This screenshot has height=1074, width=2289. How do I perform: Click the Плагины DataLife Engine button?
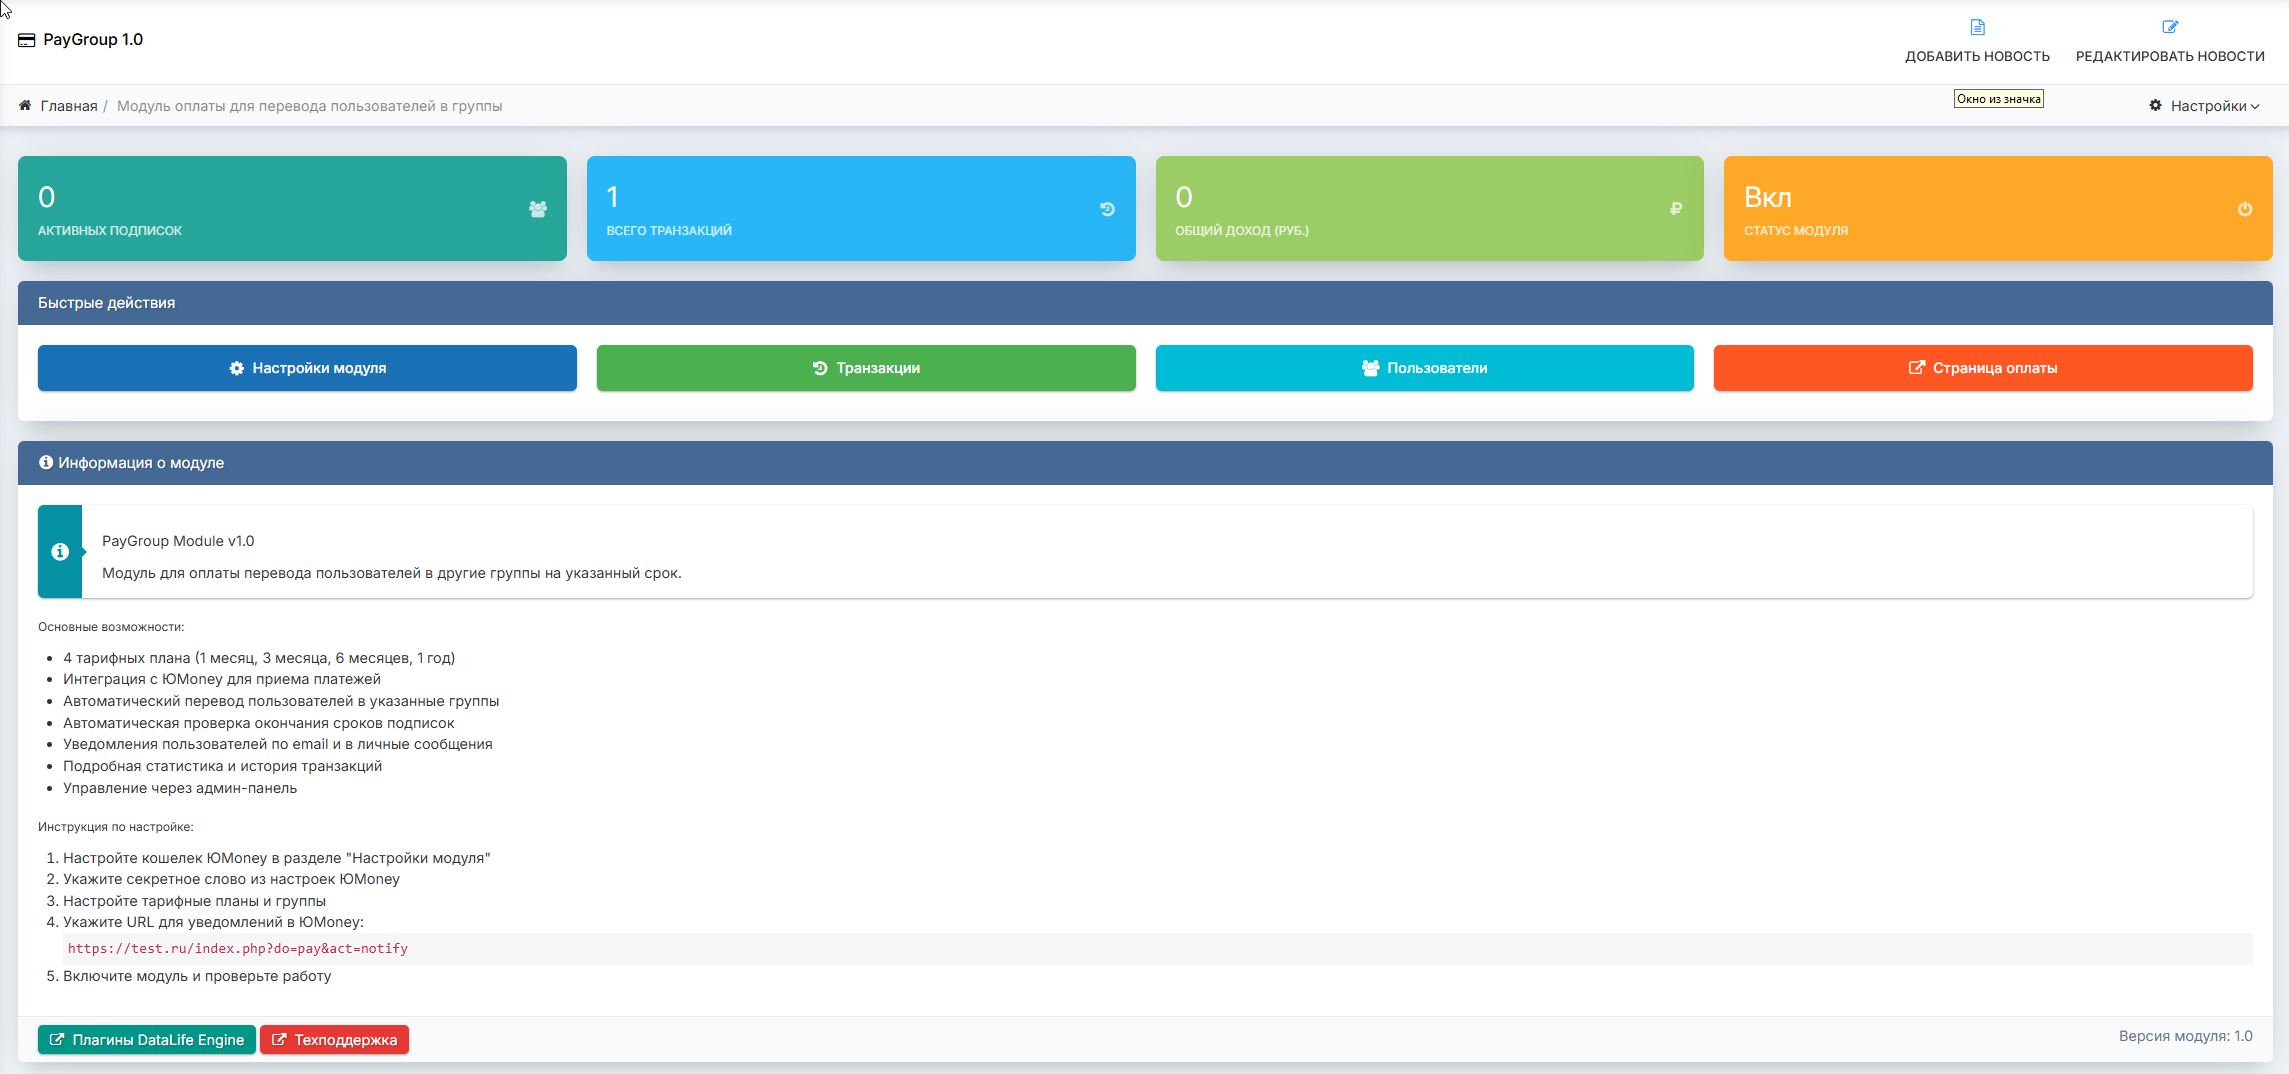147,1040
